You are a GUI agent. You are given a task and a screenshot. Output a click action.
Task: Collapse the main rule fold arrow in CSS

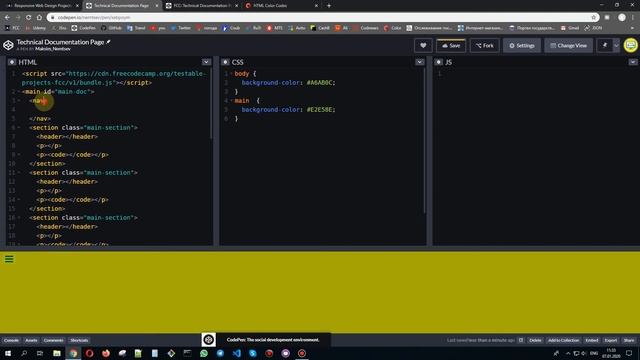point(232,100)
